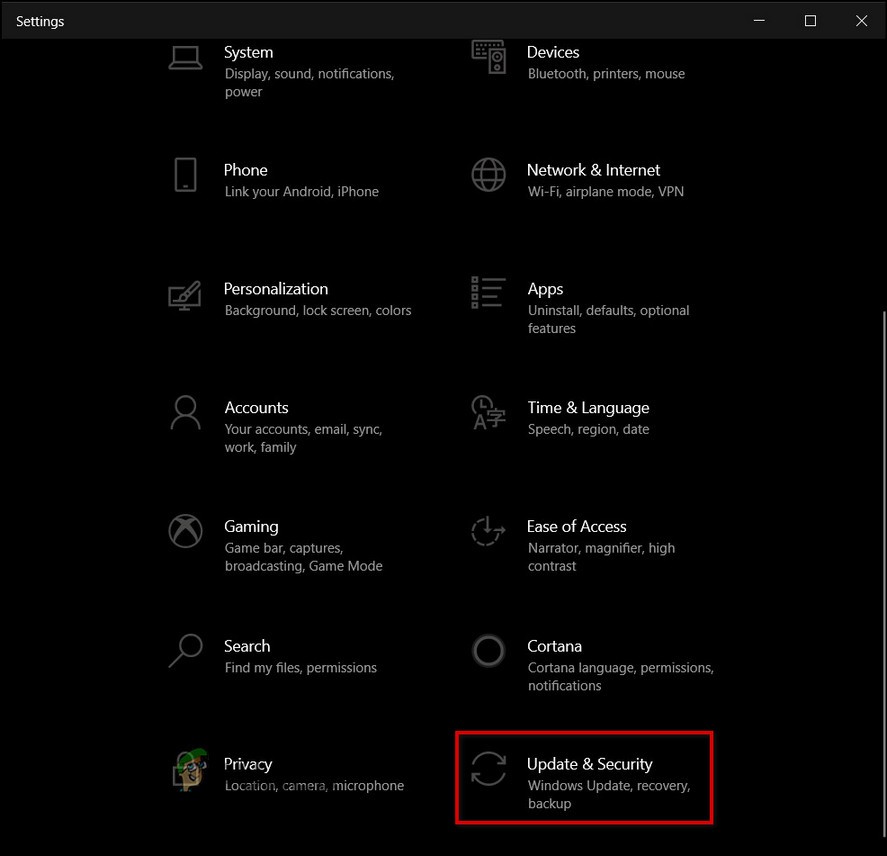Open the Cortana heading
Image resolution: width=887 pixels, height=856 pixels.
(554, 646)
